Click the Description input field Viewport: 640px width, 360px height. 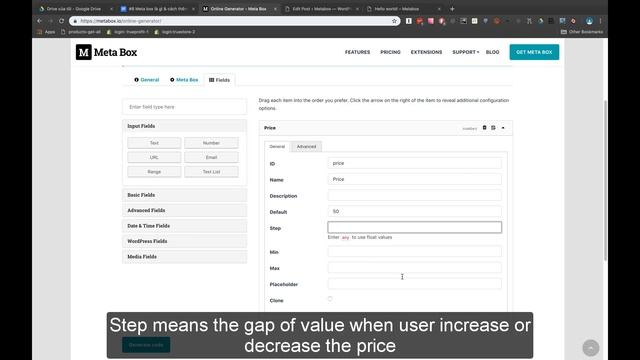pos(414,196)
